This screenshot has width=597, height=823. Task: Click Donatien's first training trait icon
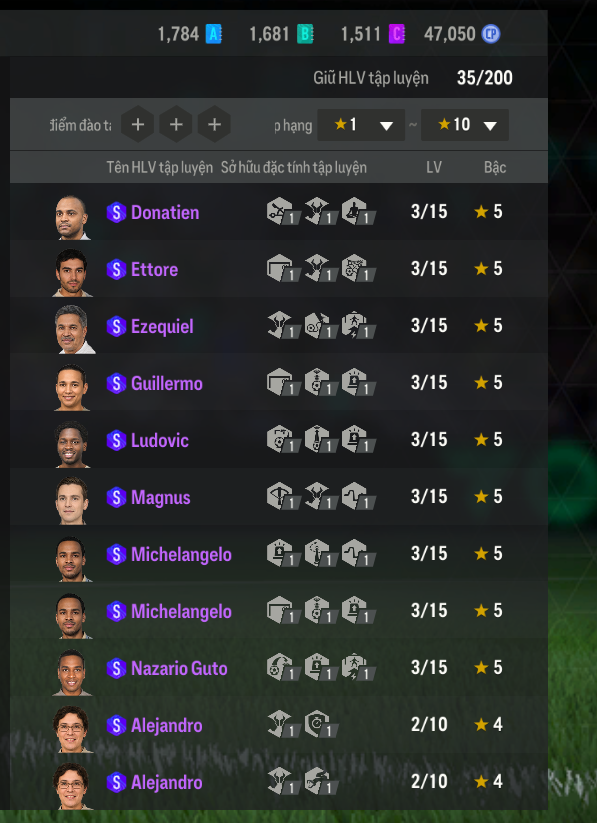pyautogui.click(x=283, y=212)
